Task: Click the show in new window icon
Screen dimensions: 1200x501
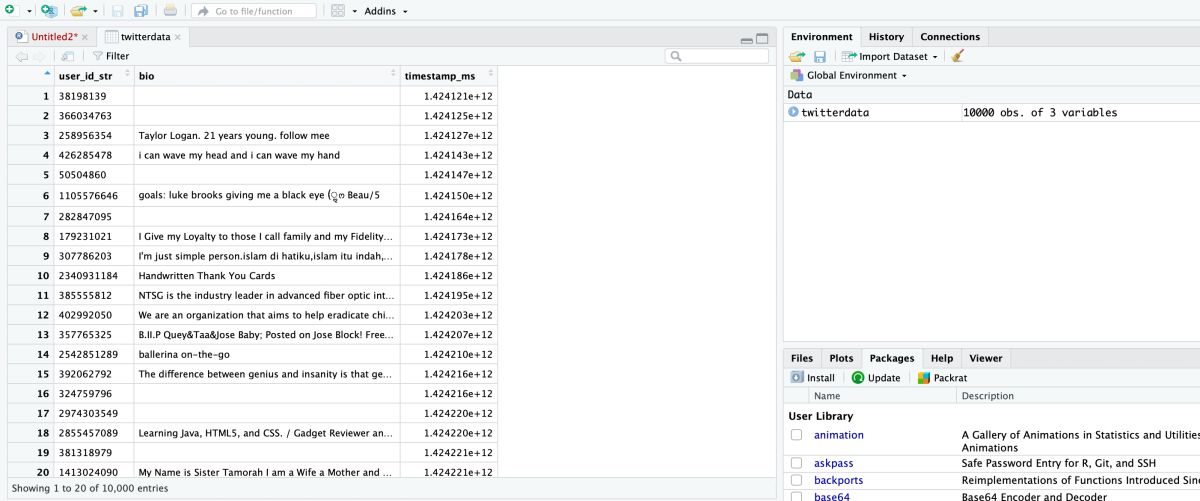Action: 67,57
